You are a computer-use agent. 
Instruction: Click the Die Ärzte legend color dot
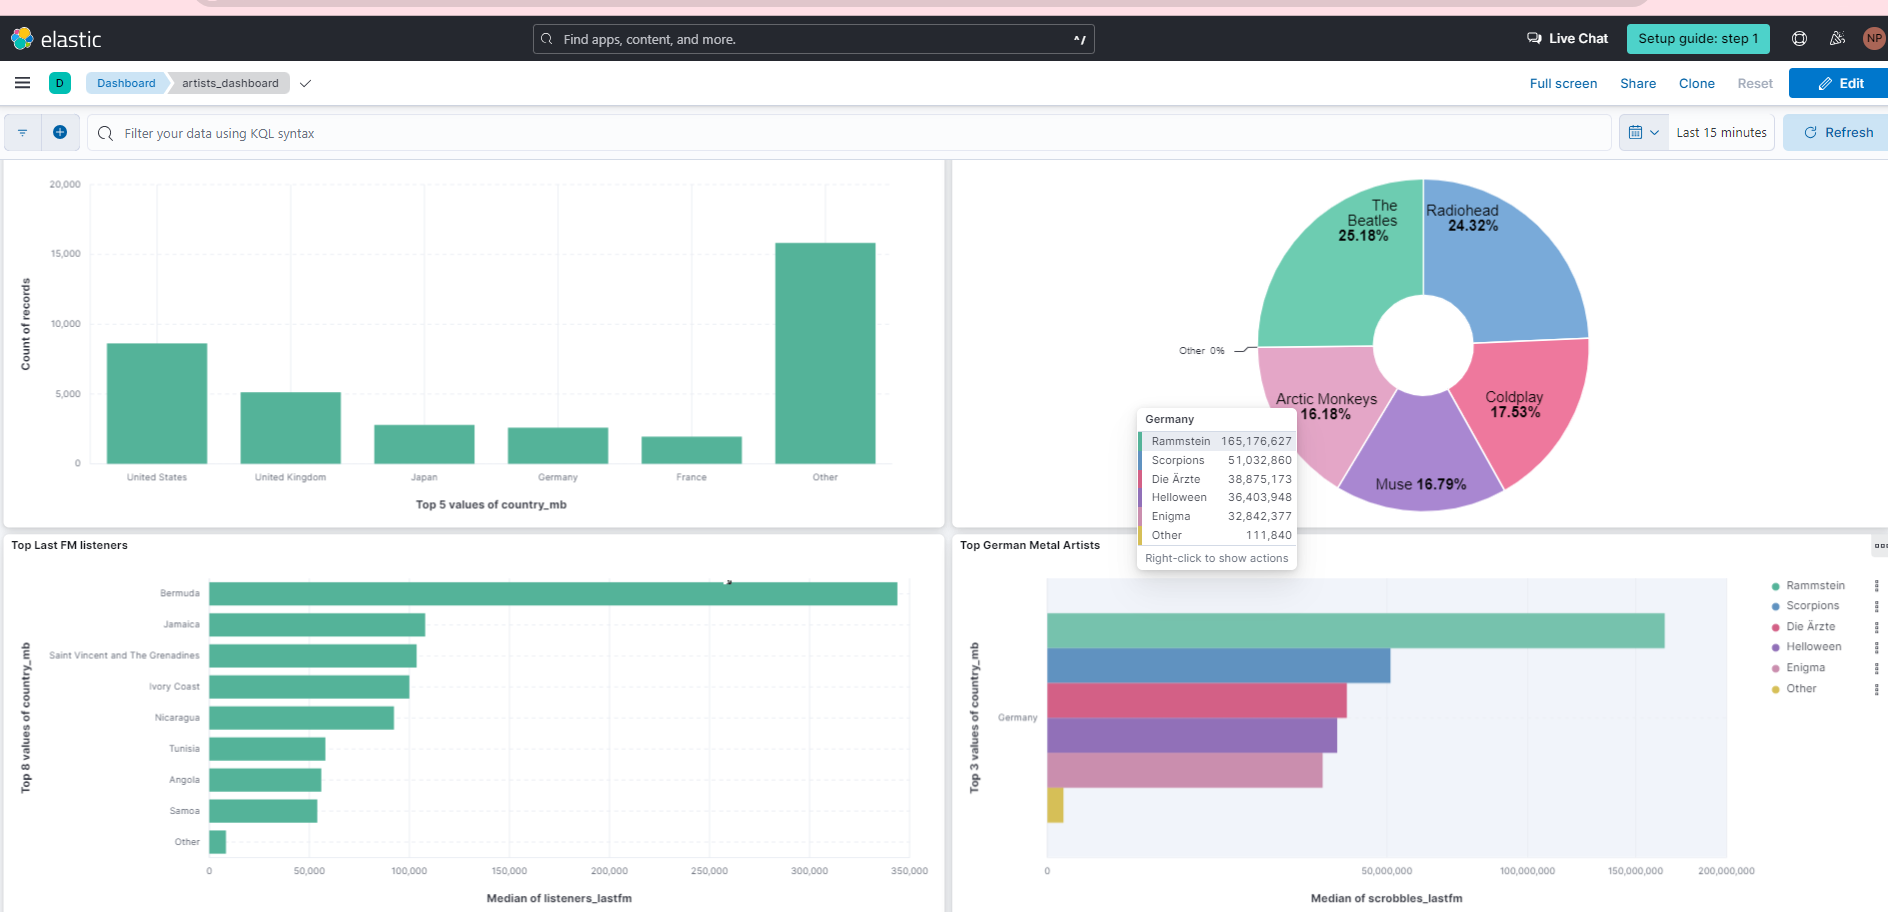tap(1775, 627)
